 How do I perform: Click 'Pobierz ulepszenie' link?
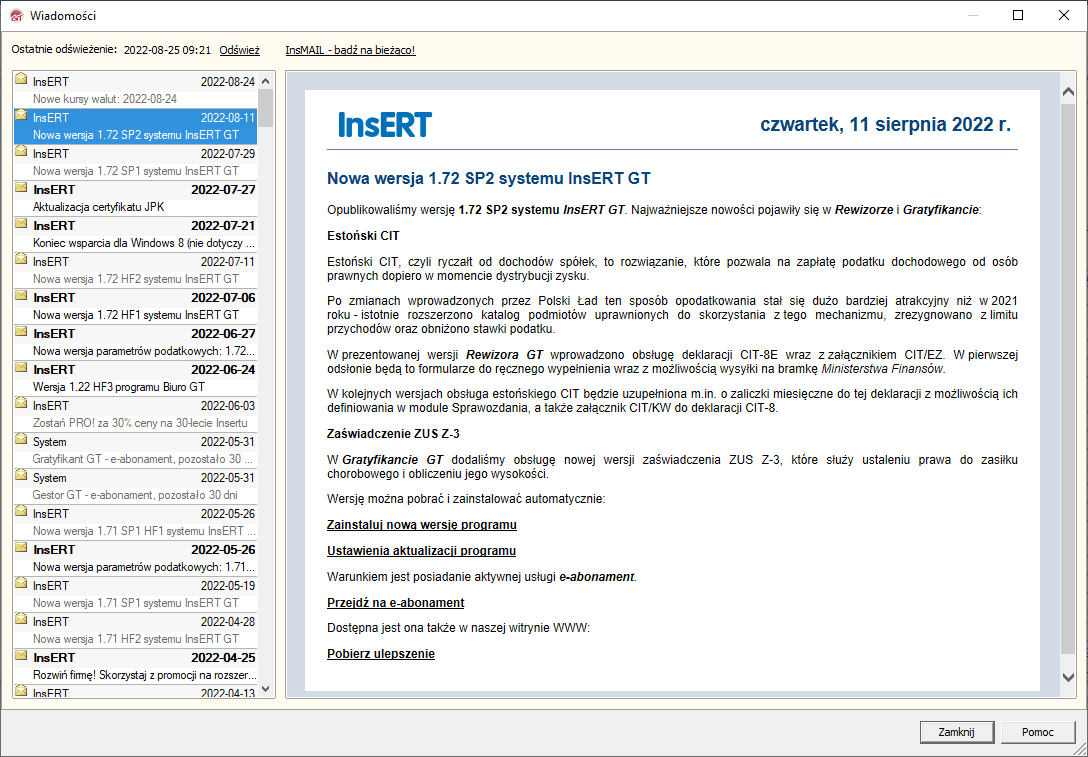(x=381, y=654)
